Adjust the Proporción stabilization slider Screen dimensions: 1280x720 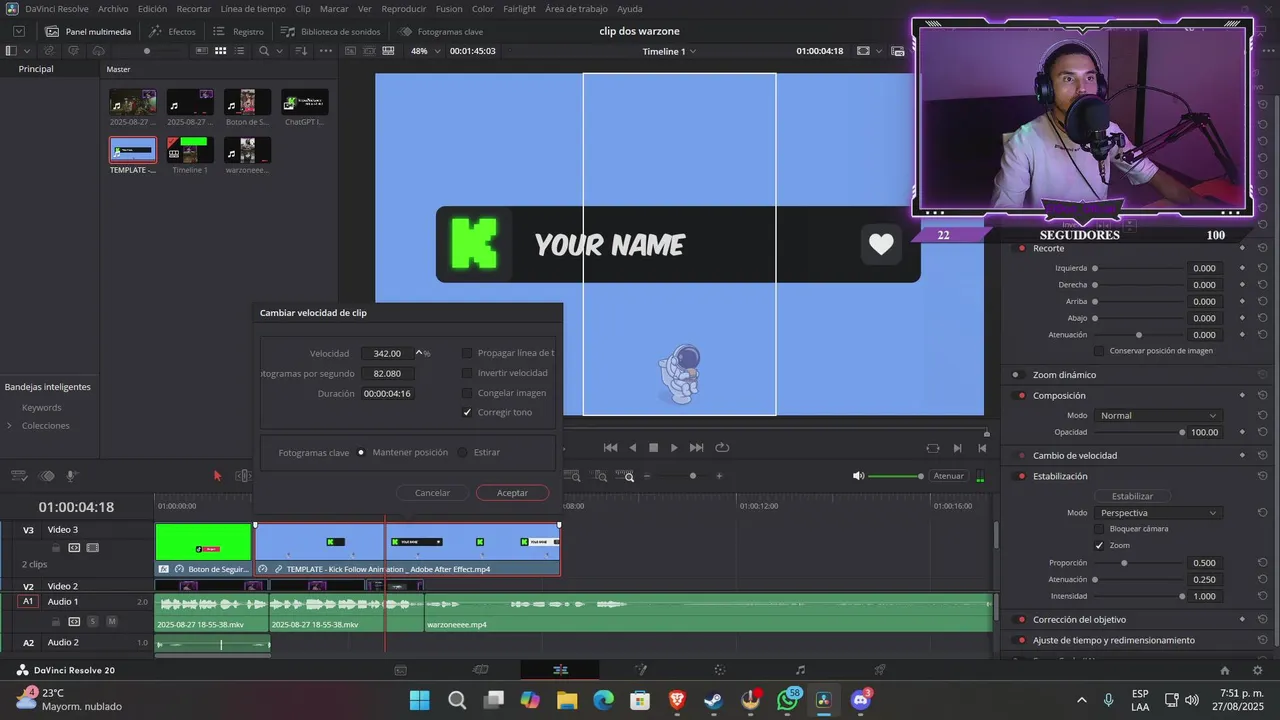(x=1124, y=563)
